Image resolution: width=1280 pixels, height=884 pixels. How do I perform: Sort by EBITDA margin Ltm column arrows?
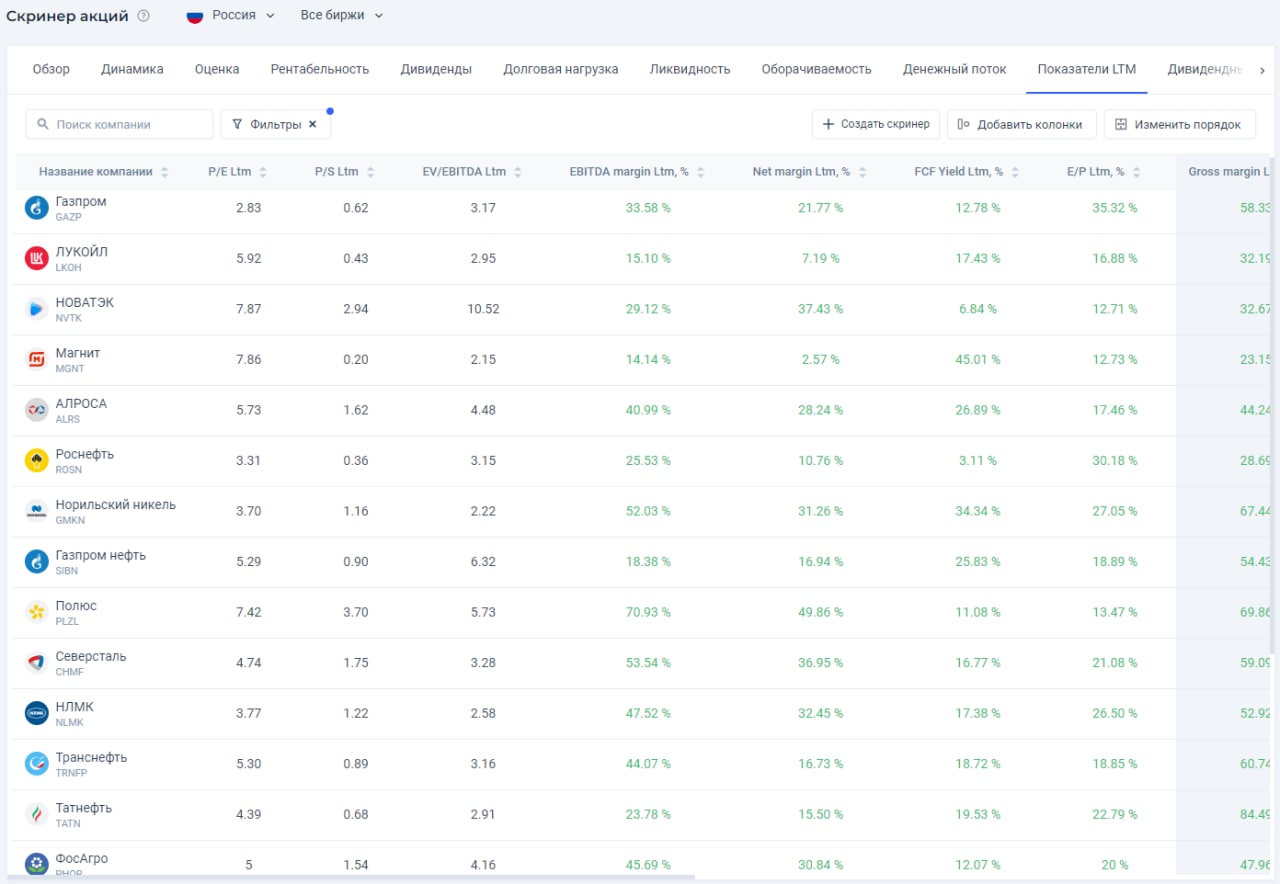(x=701, y=172)
